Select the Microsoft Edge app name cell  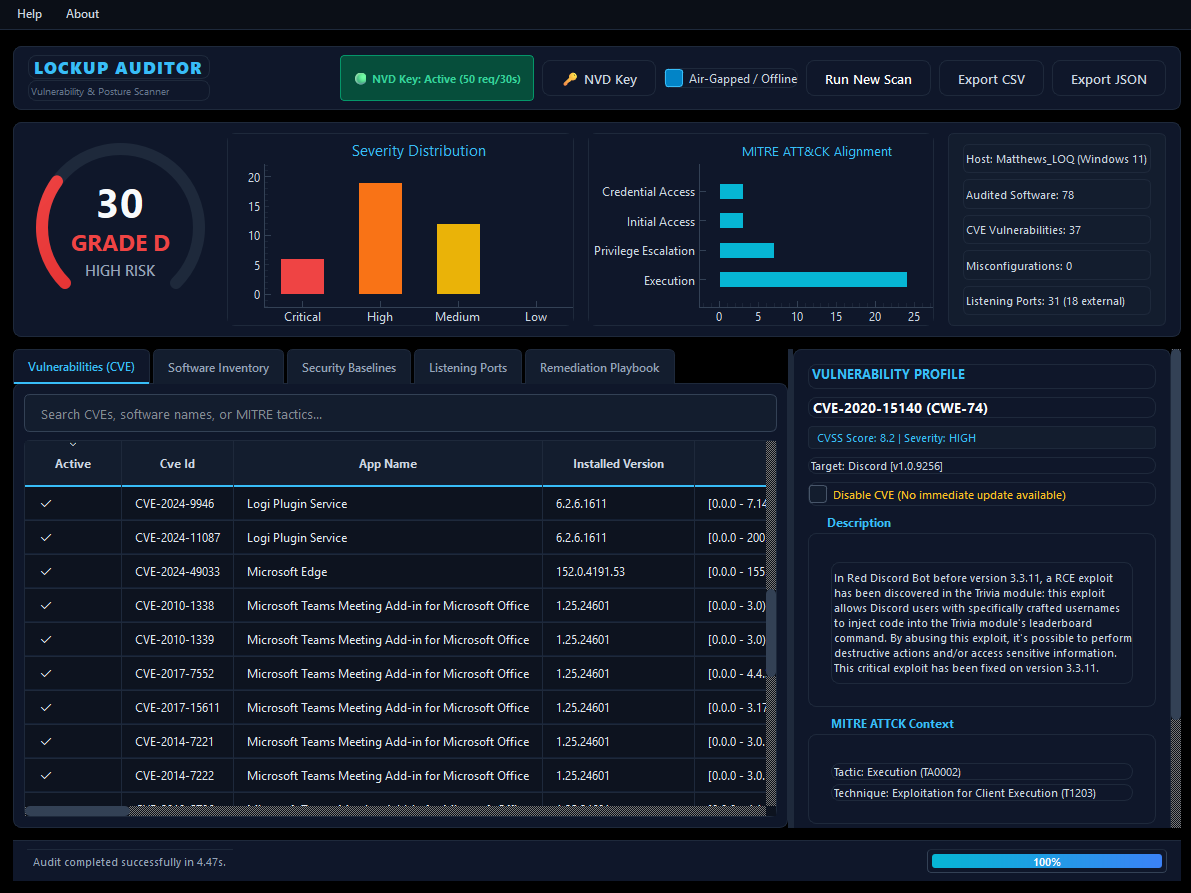pyautogui.click(x=387, y=572)
